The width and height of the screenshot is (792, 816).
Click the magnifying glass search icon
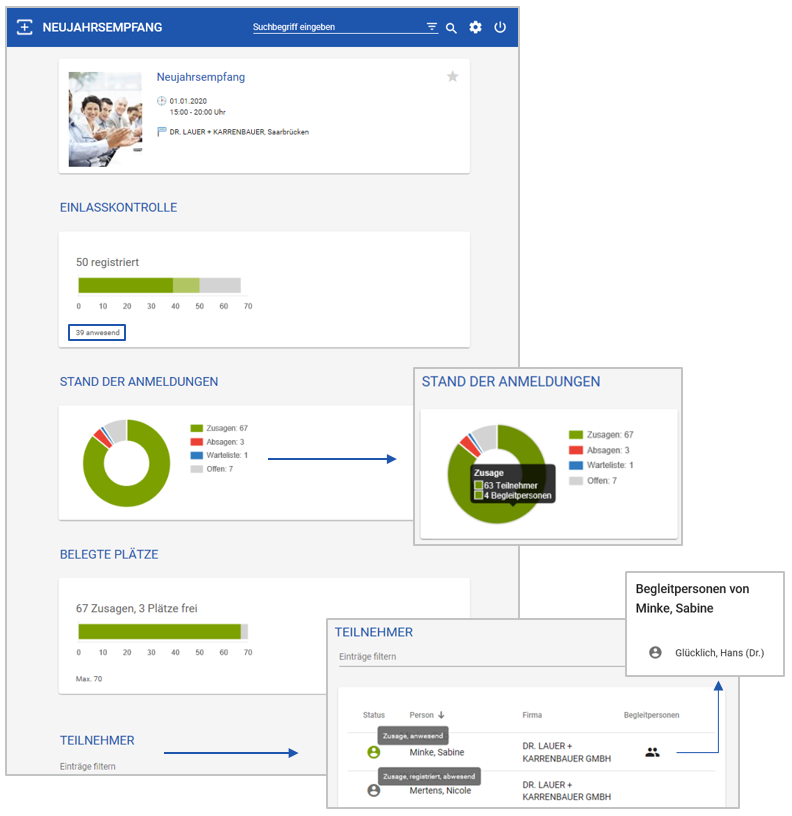click(451, 28)
